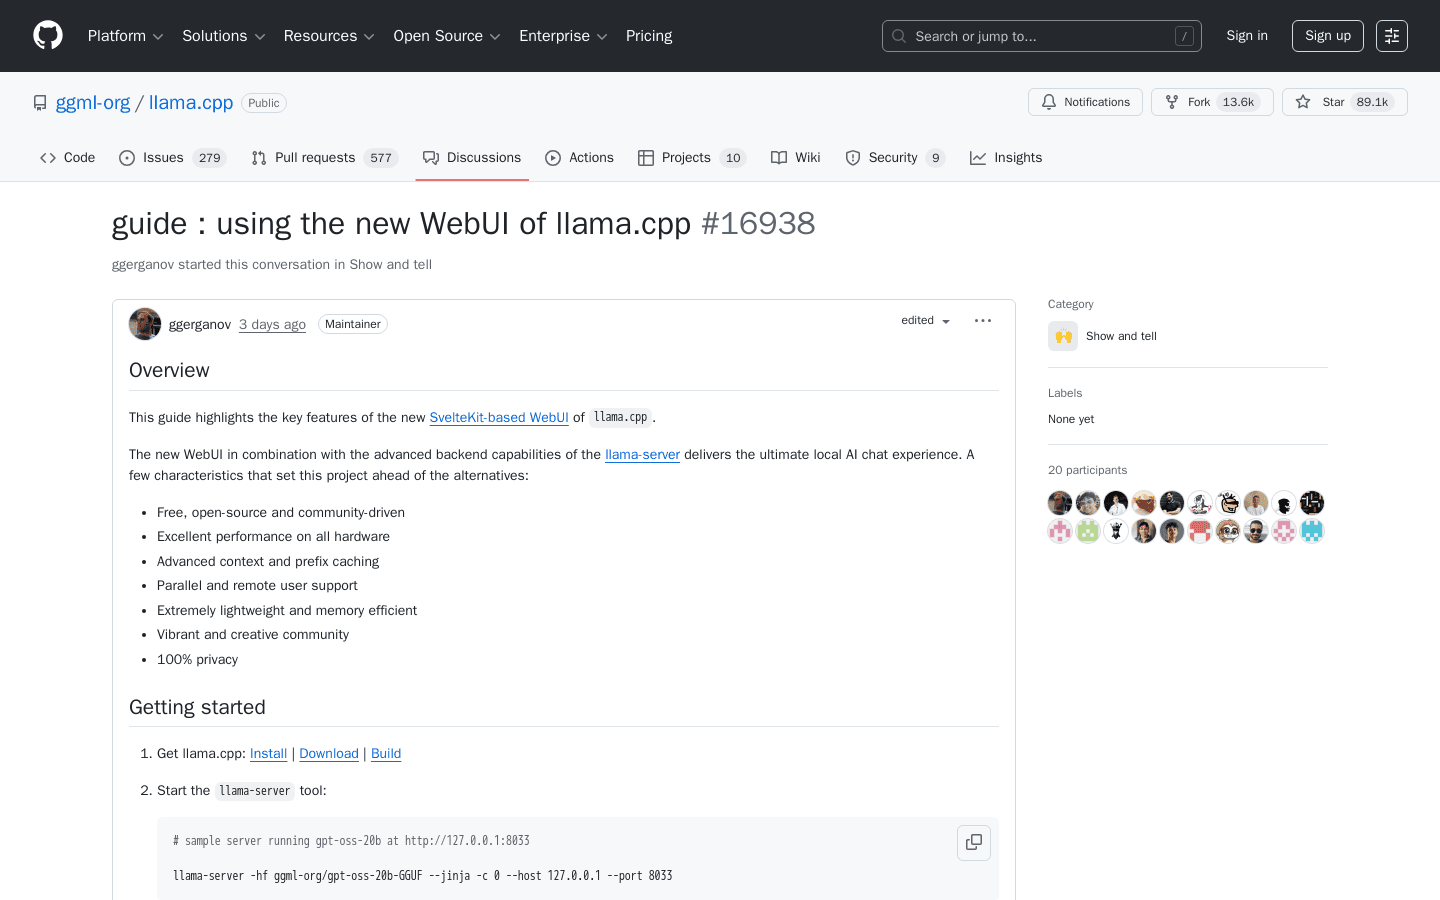Click the Sign up button
This screenshot has width=1440, height=900.
(1327, 35)
